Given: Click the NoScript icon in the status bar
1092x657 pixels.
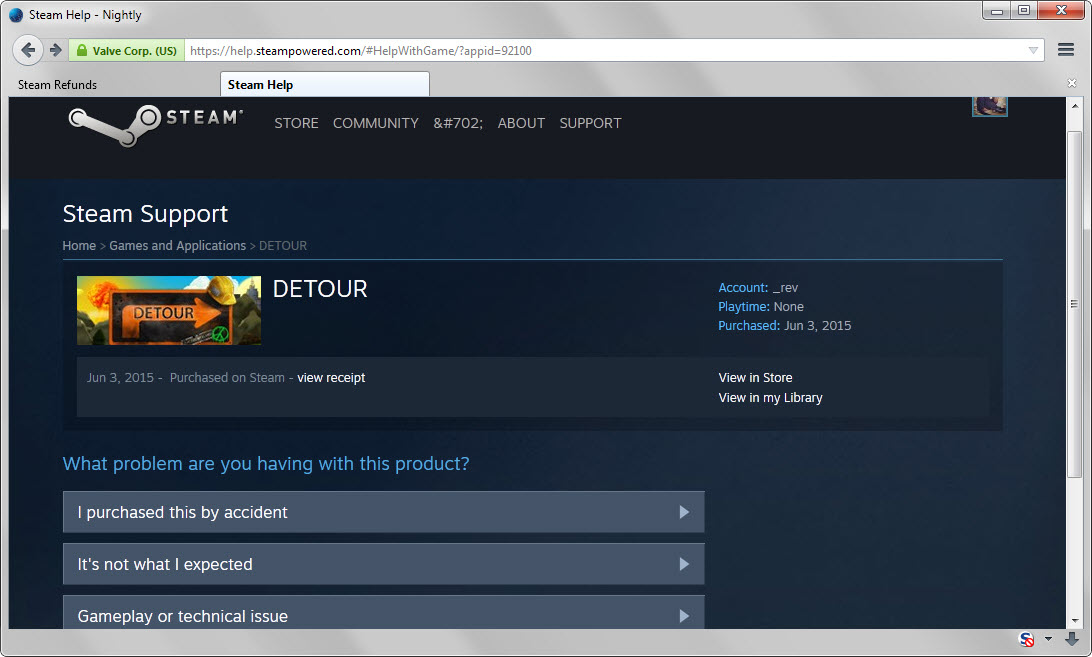Looking at the screenshot, I should [1027, 639].
